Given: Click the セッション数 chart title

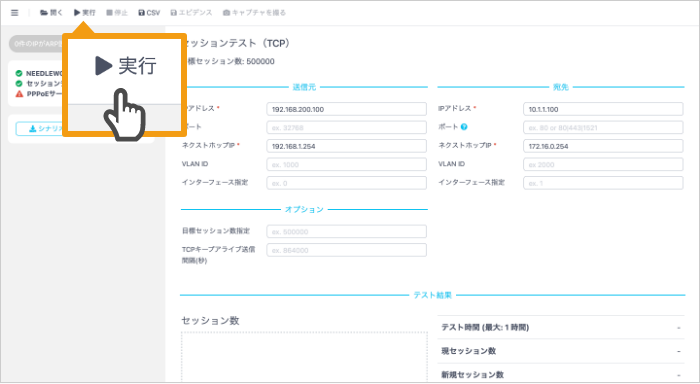Looking at the screenshot, I should [x=210, y=321].
